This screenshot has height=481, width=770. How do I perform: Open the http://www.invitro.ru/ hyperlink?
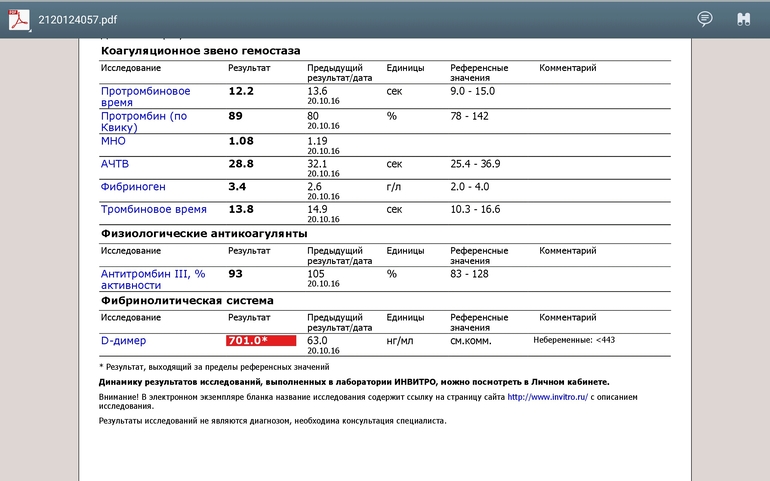coord(548,397)
